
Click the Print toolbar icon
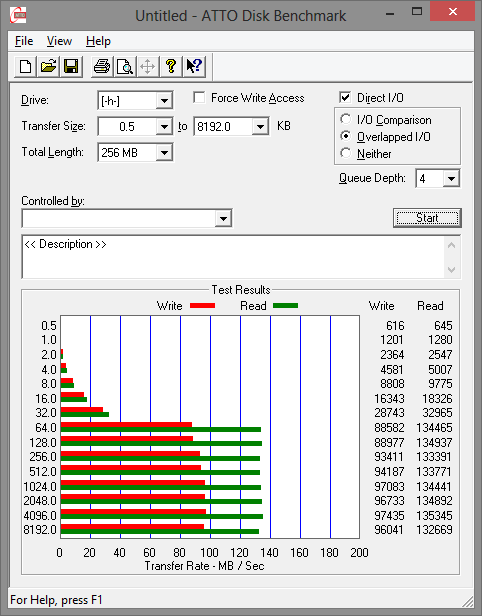tap(102, 66)
